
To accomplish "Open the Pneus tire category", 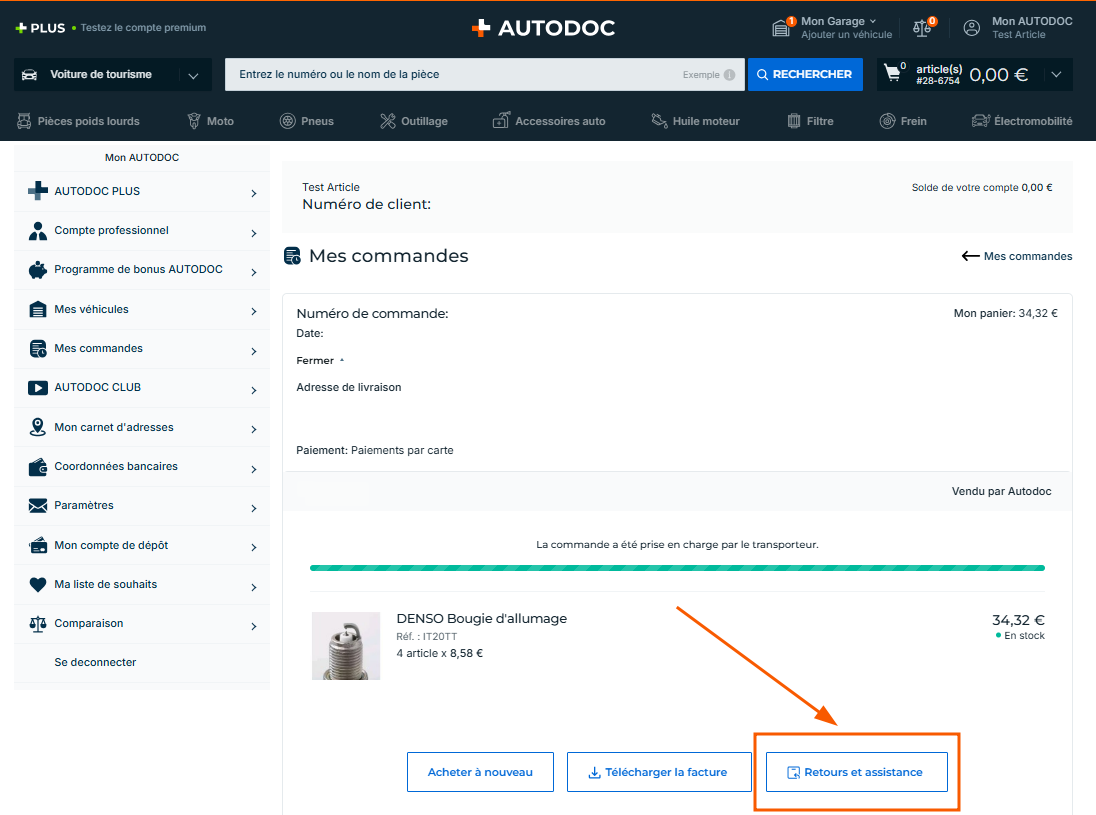I will (306, 121).
